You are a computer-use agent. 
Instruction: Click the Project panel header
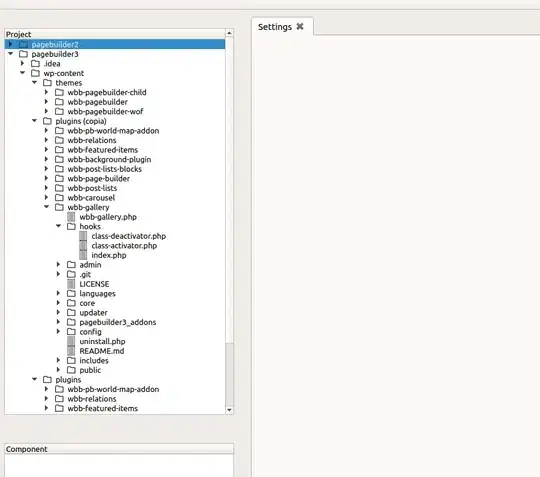coord(115,34)
